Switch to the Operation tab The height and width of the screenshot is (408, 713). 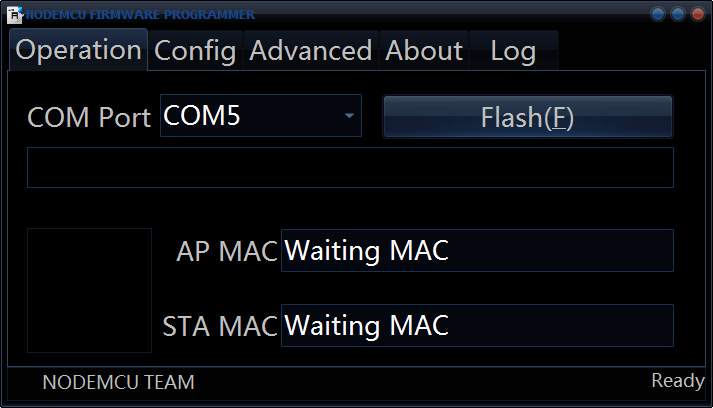click(79, 50)
